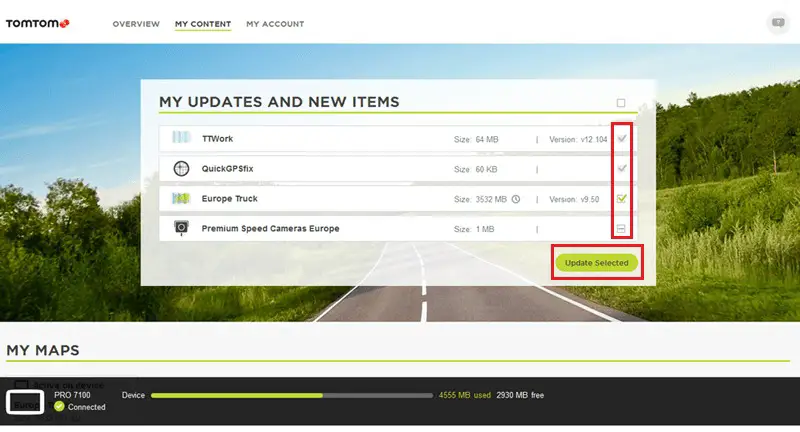Viewport: 800px width, 432px height.
Task: Click the device thumbnail in status bar
Action: (25, 402)
